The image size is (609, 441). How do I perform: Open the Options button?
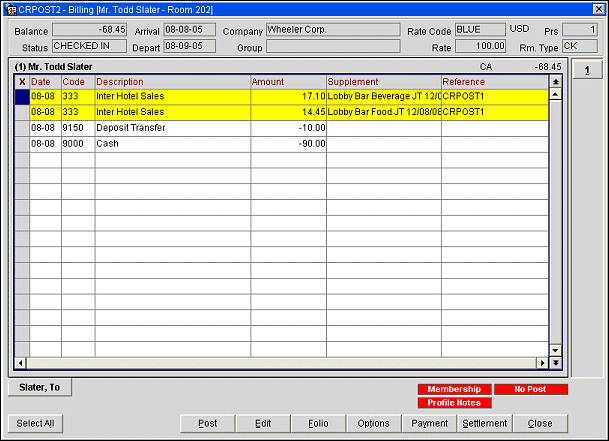point(374,423)
